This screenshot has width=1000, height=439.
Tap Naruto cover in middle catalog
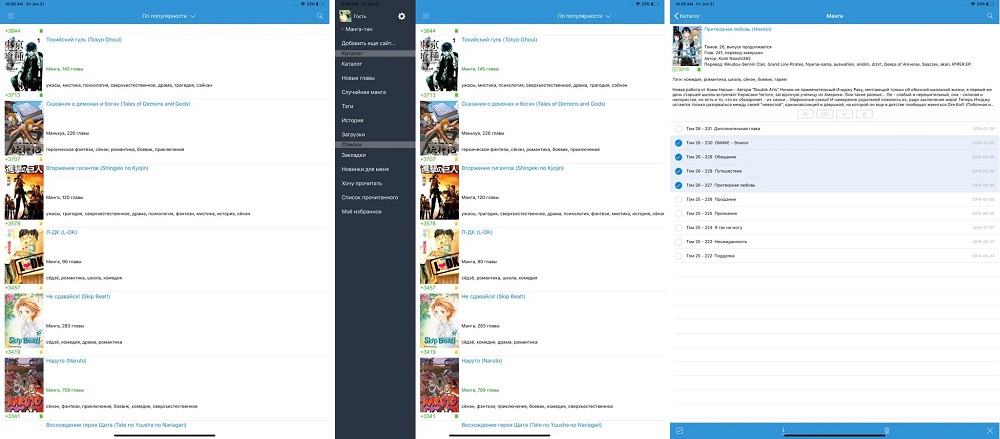pos(439,385)
